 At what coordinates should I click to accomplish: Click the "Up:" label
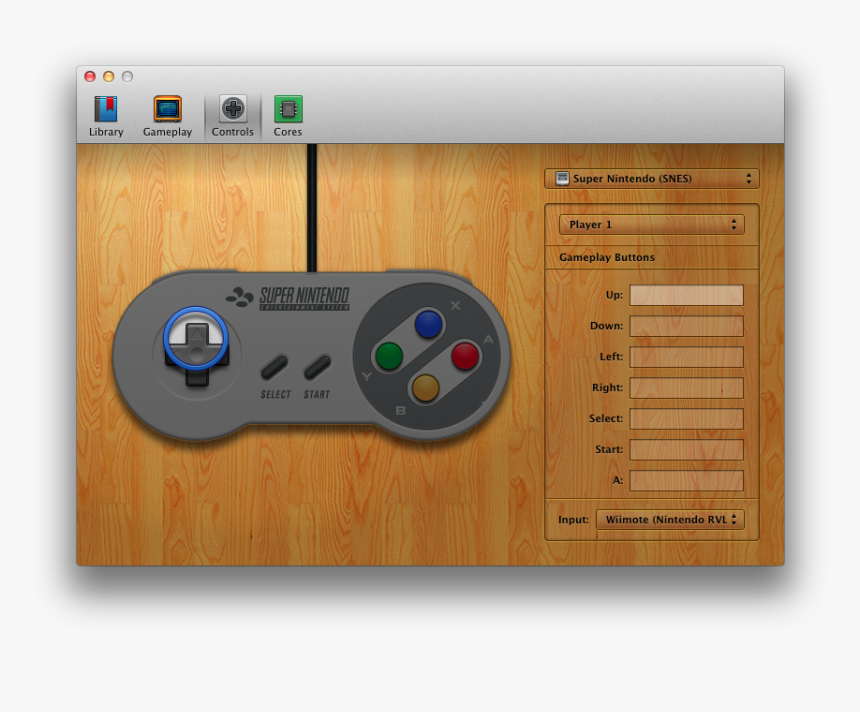(614, 295)
